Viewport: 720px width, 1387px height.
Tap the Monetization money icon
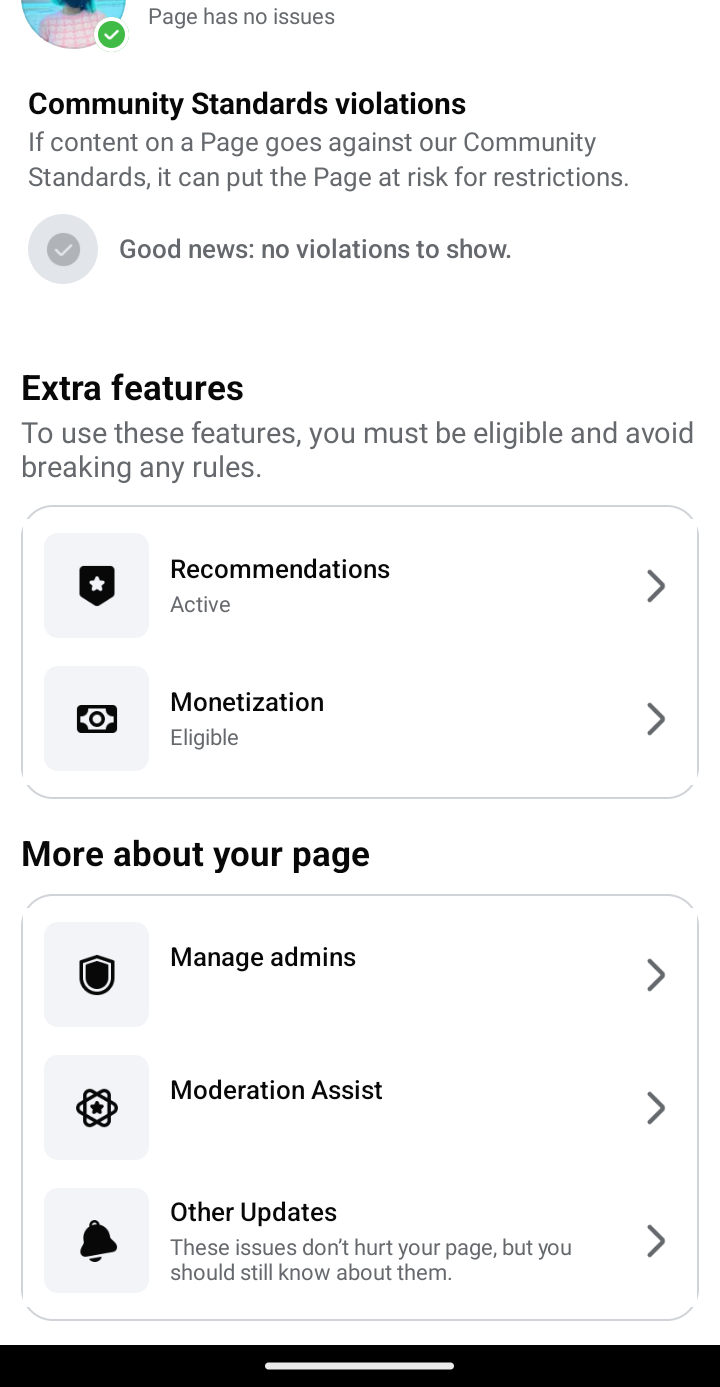point(97,719)
